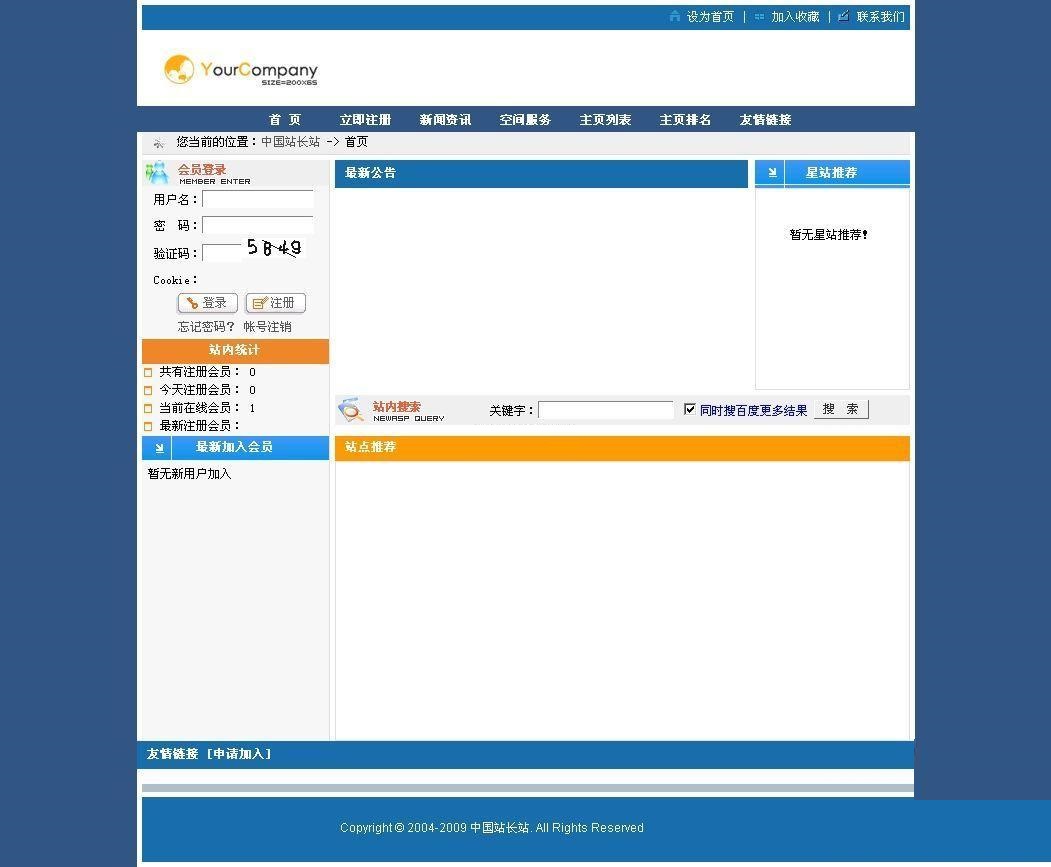The height and width of the screenshot is (867, 1051).
Task: Click the 加入收藏 link
Action: tap(795, 17)
